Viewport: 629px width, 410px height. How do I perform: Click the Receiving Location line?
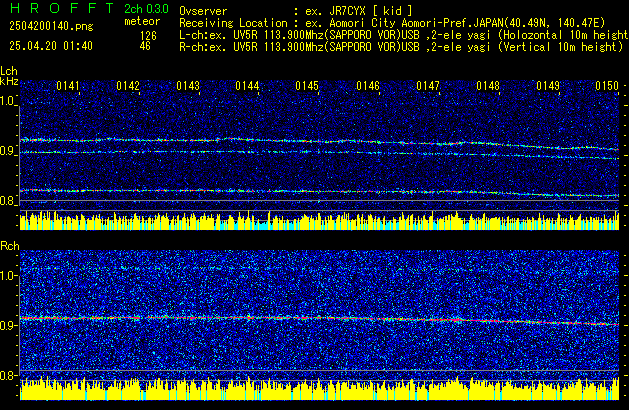392,23
